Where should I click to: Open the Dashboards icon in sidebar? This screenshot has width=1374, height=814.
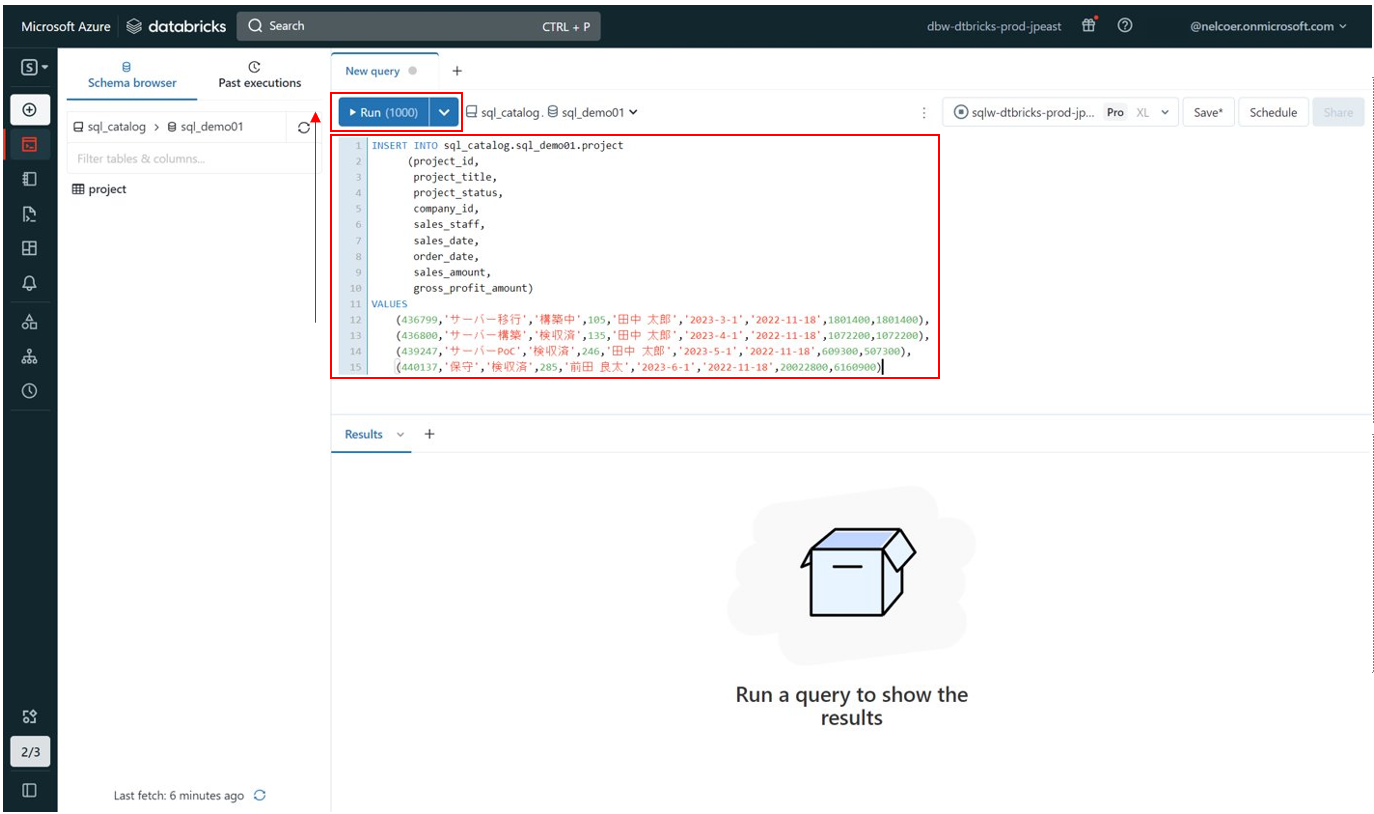pyautogui.click(x=29, y=249)
